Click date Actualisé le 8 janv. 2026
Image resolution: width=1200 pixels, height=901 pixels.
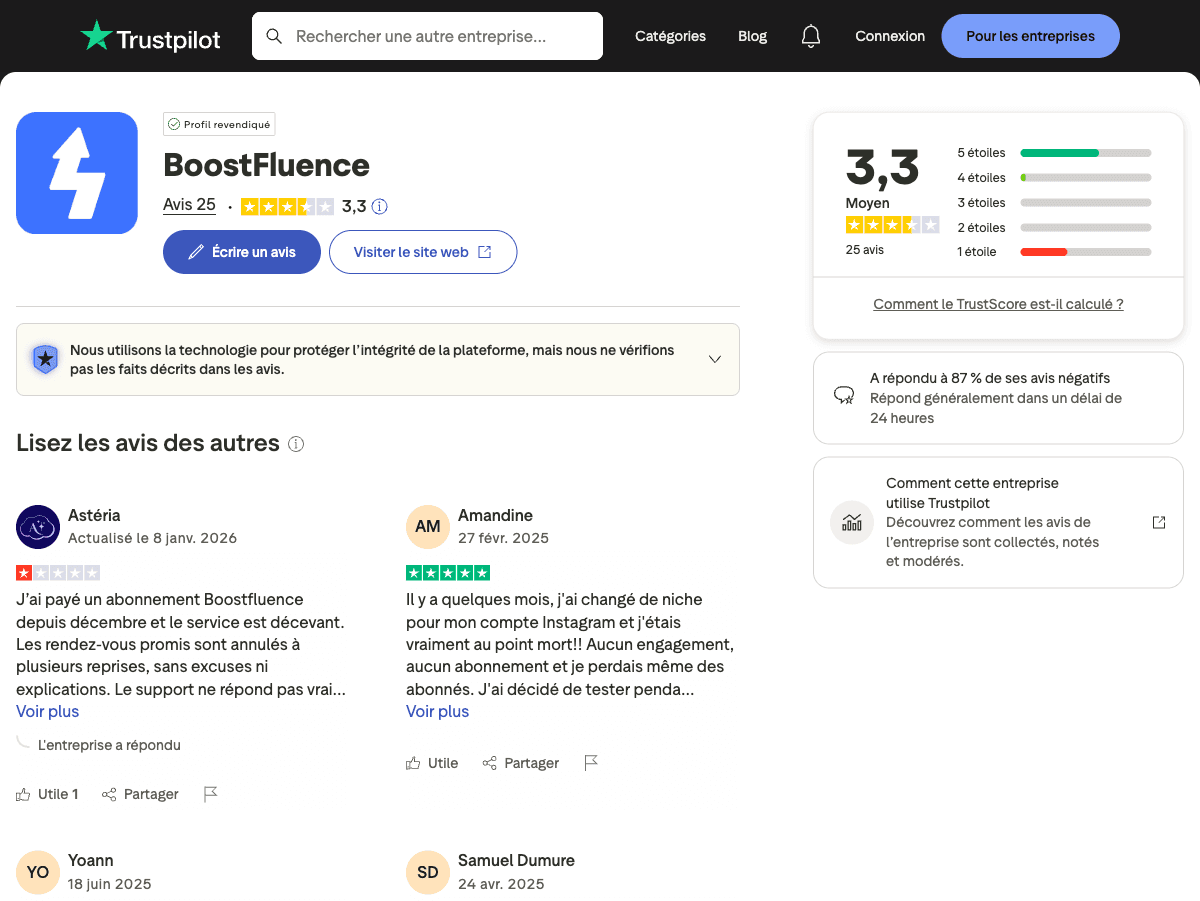[152, 538]
